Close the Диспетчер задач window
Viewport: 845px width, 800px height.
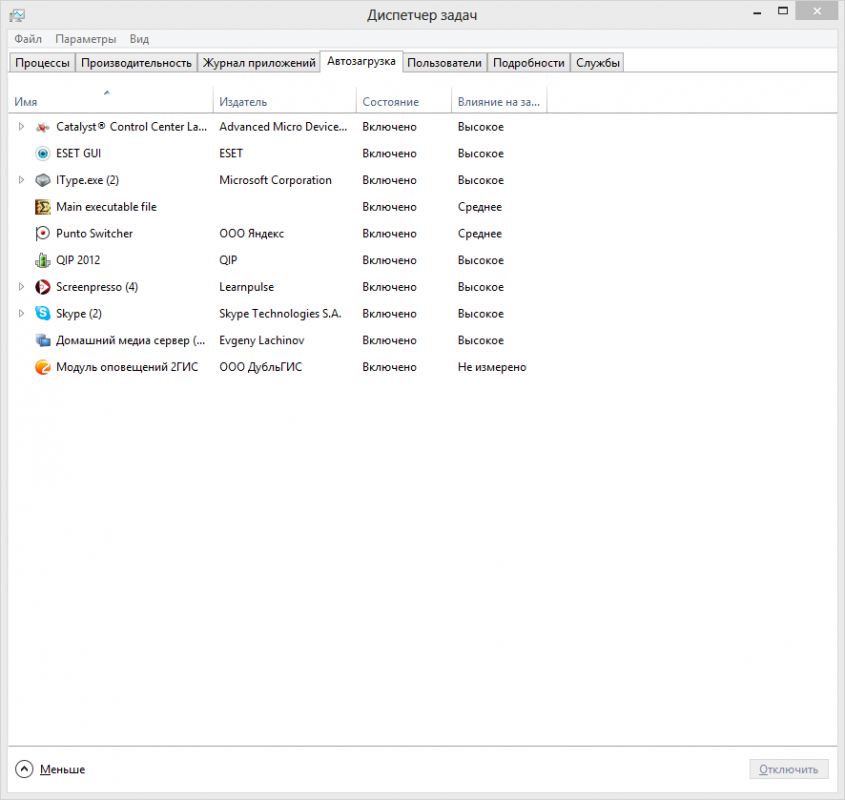816,11
